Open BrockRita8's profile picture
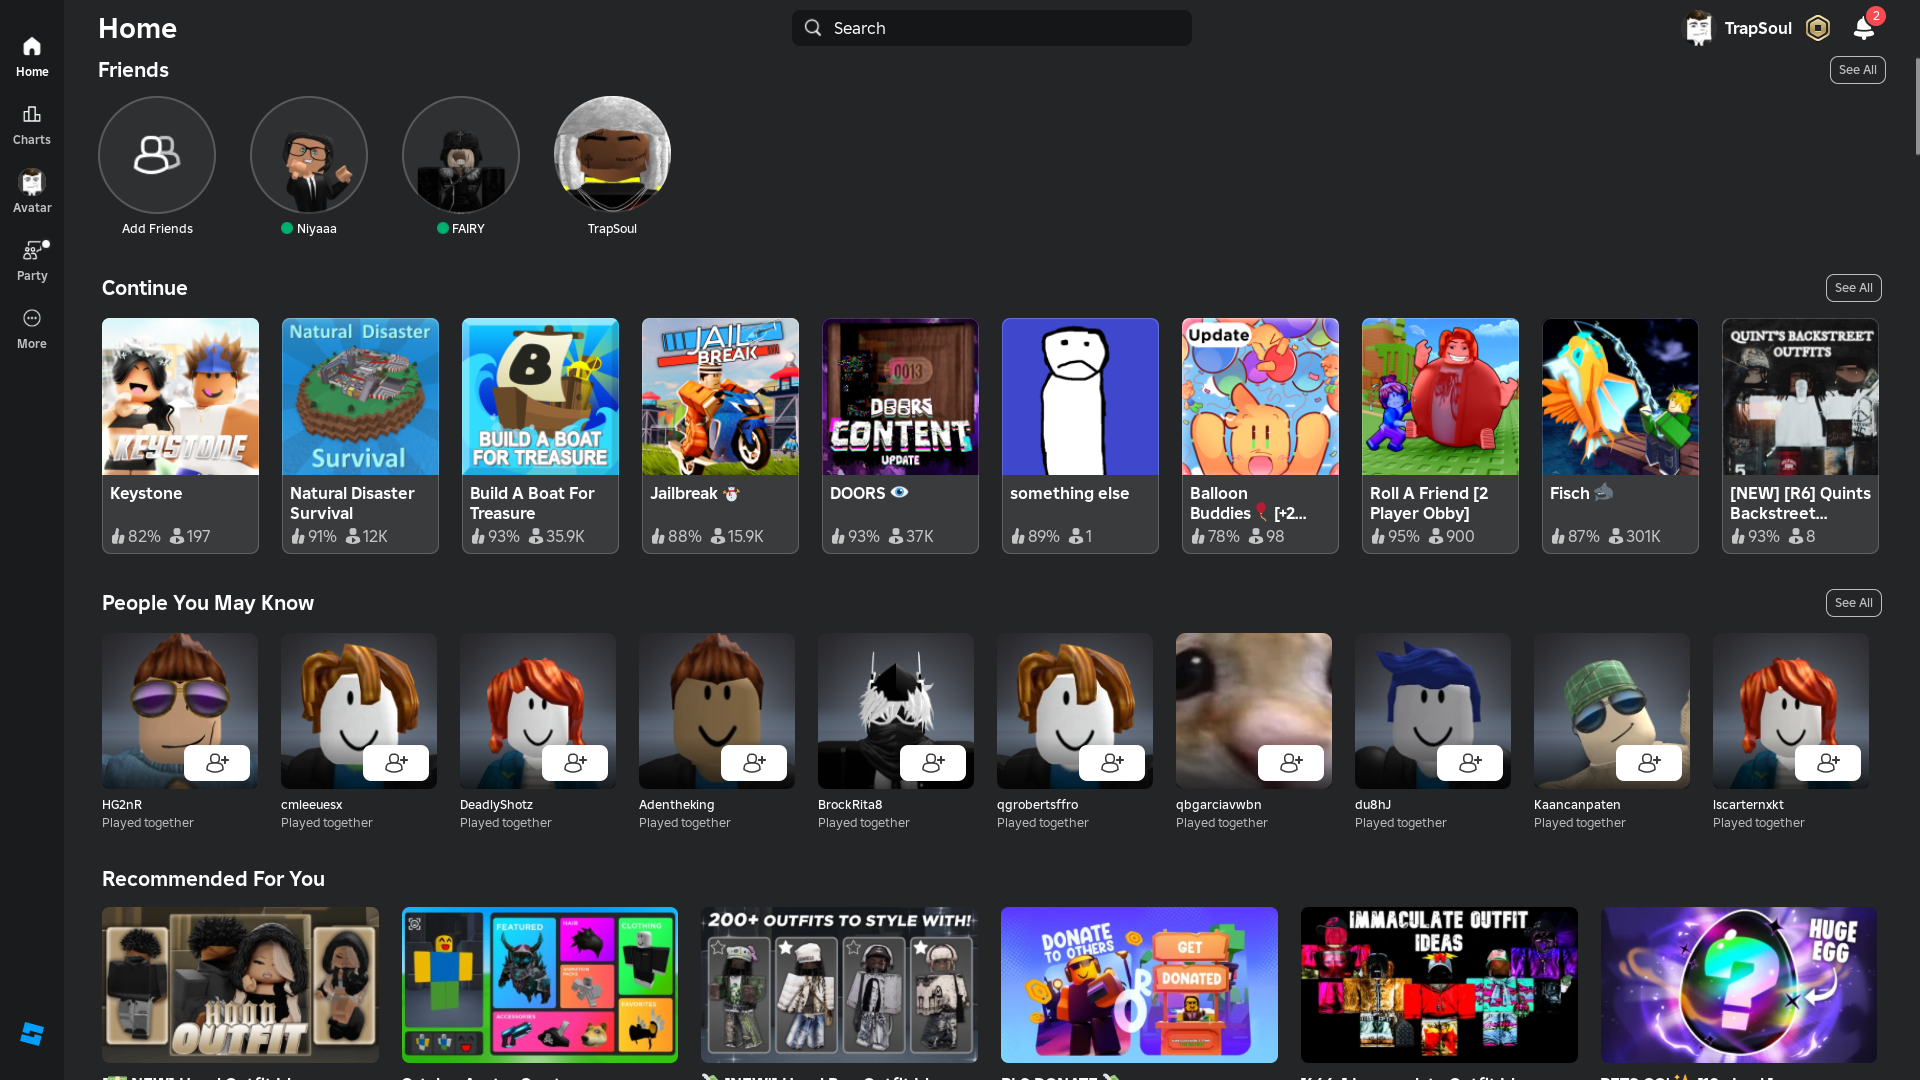The width and height of the screenshot is (1920, 1080). pyautogui.click(x=896, y=711)
